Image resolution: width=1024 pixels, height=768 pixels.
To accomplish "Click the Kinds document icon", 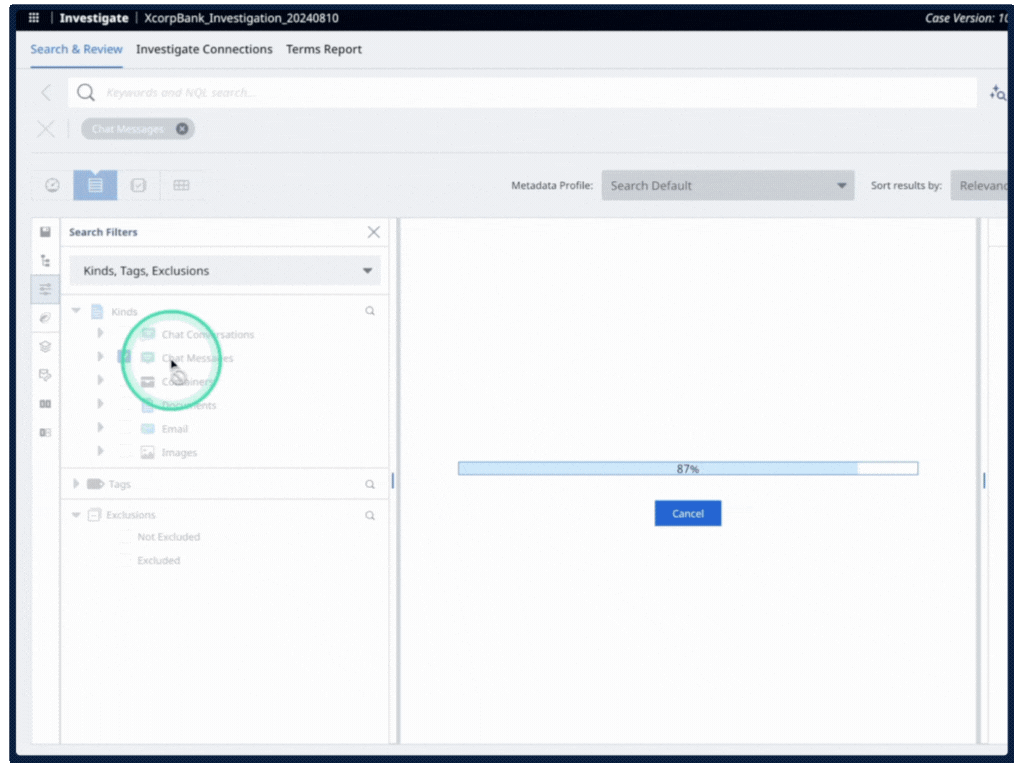I will 97,311.
